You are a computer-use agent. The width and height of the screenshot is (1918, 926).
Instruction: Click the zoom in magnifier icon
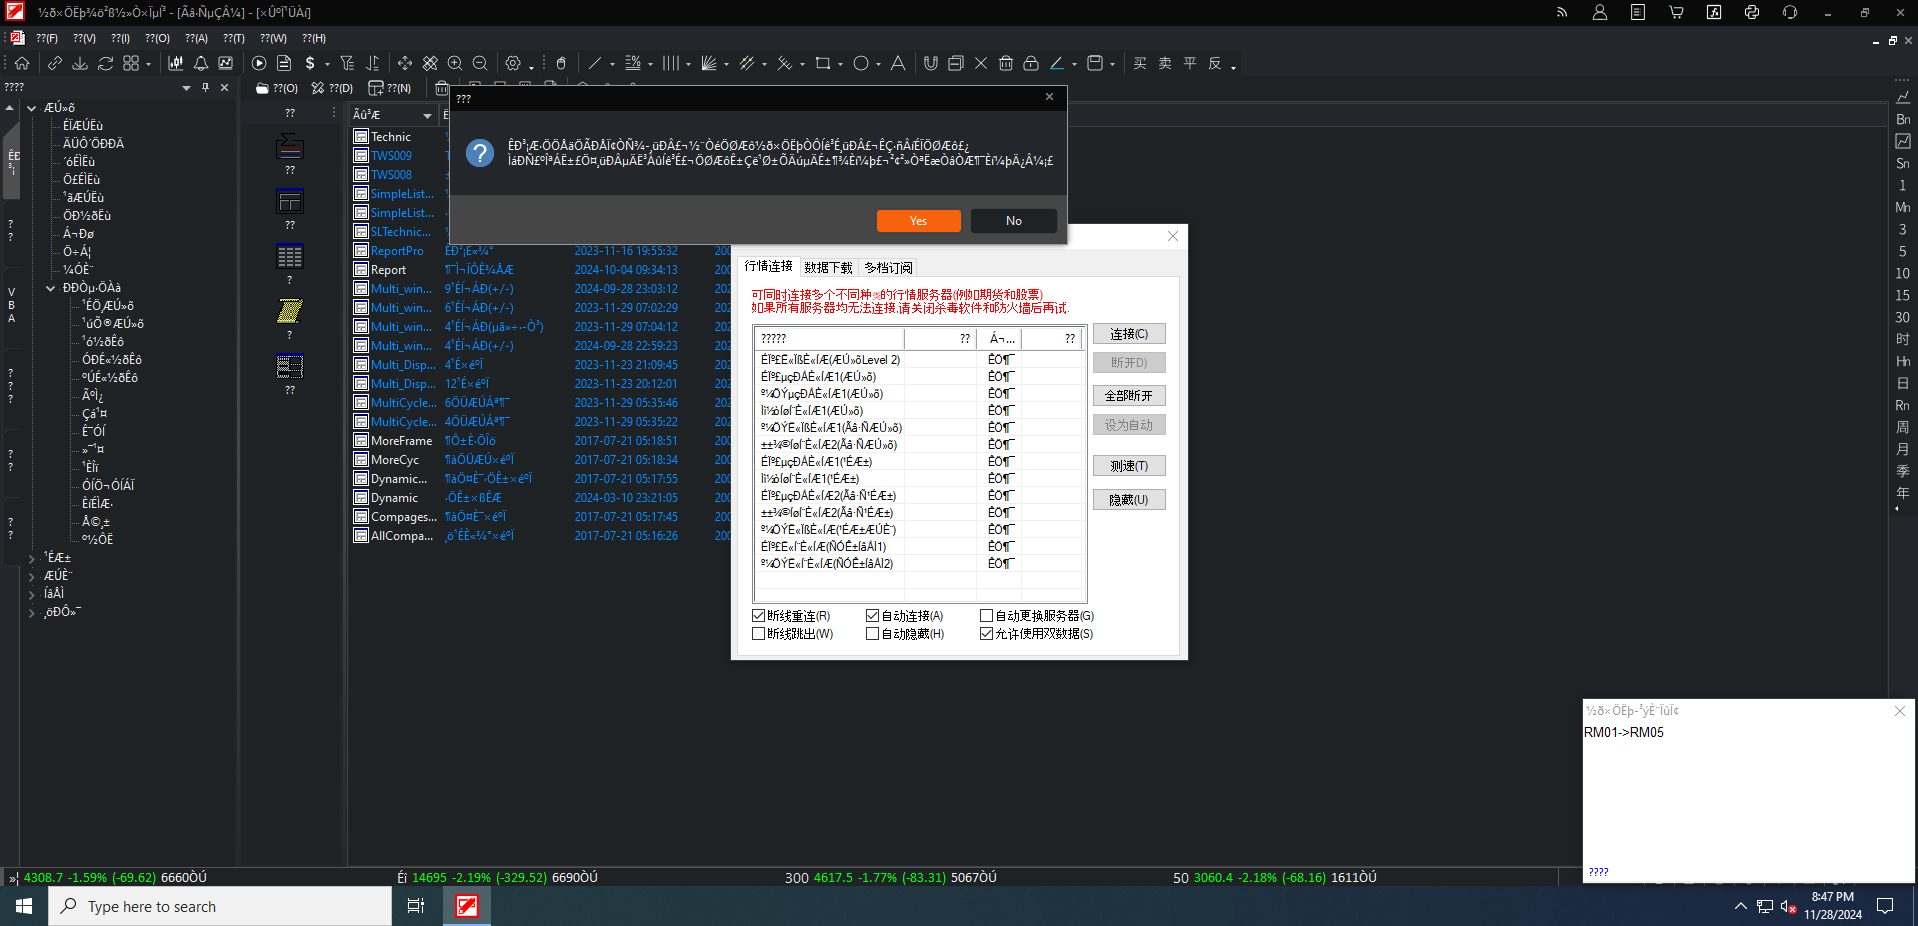click(x=455, y=63)
